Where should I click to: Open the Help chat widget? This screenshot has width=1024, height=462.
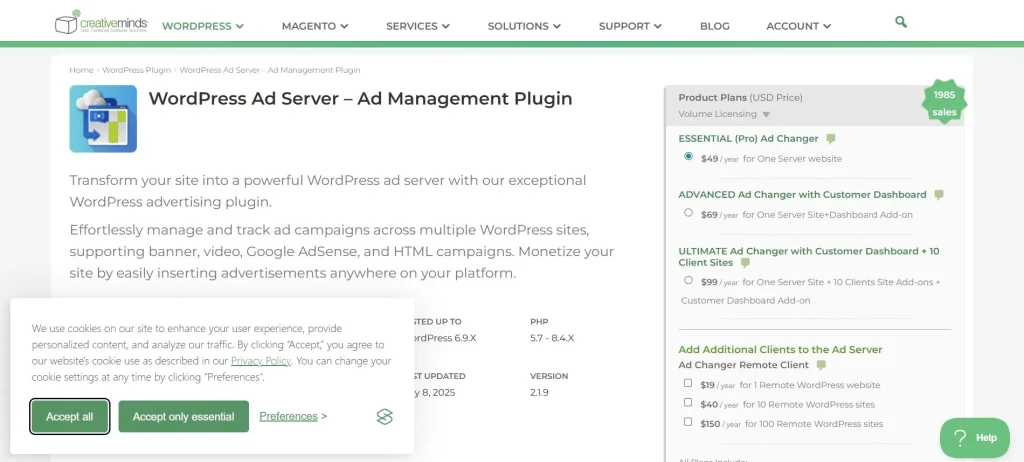(x=974, y=438)
